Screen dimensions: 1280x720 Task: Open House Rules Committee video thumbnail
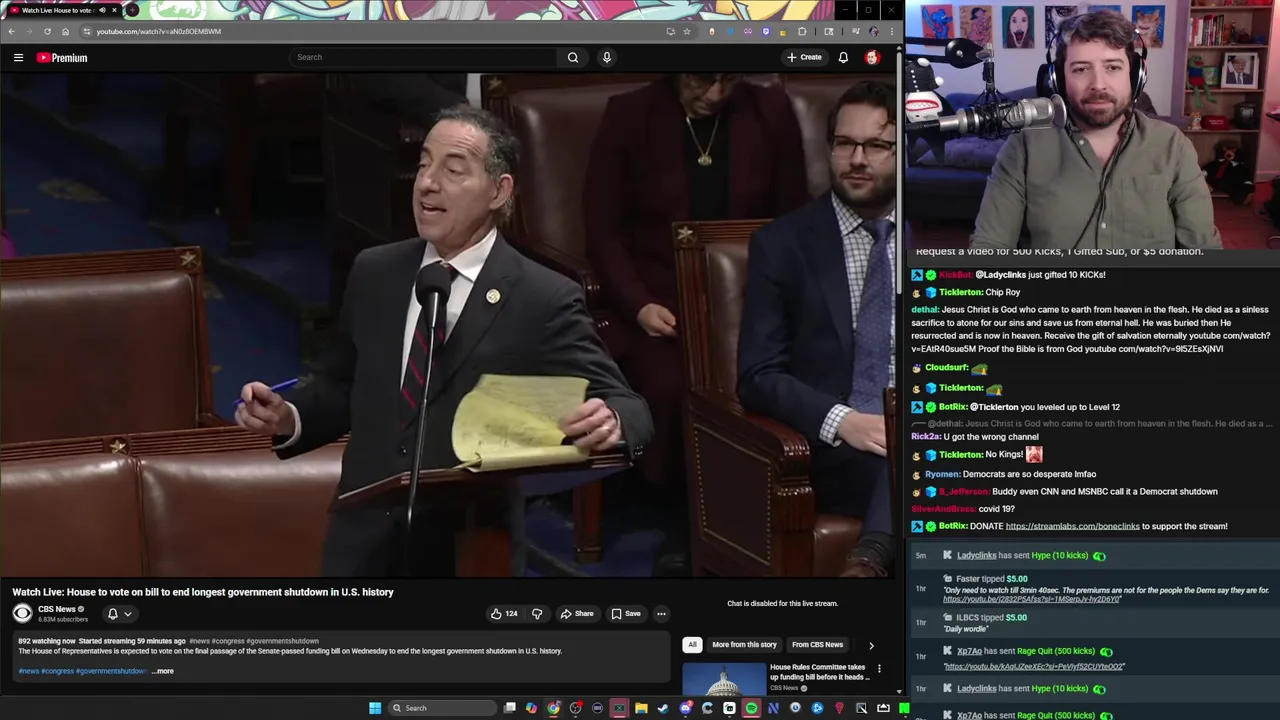(x=724, y=679)
